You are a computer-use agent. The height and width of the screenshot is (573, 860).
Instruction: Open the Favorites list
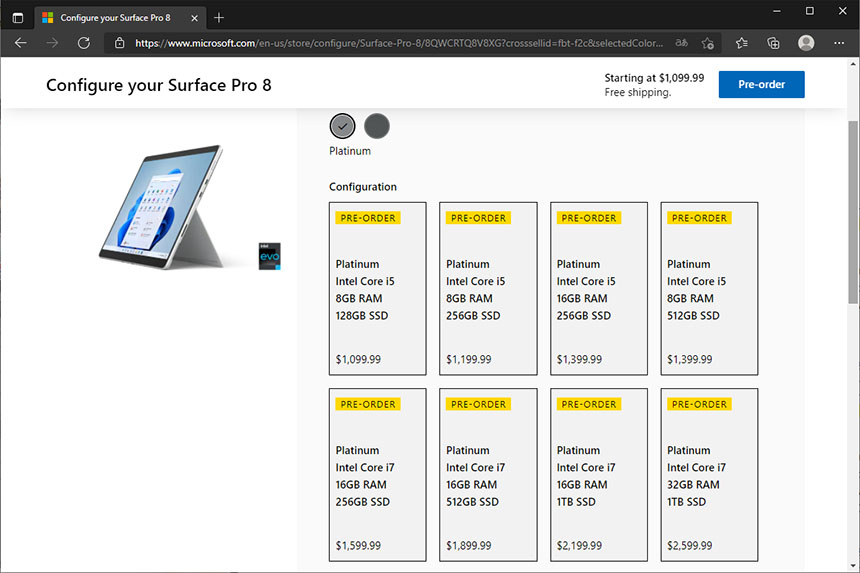(742, 43)
